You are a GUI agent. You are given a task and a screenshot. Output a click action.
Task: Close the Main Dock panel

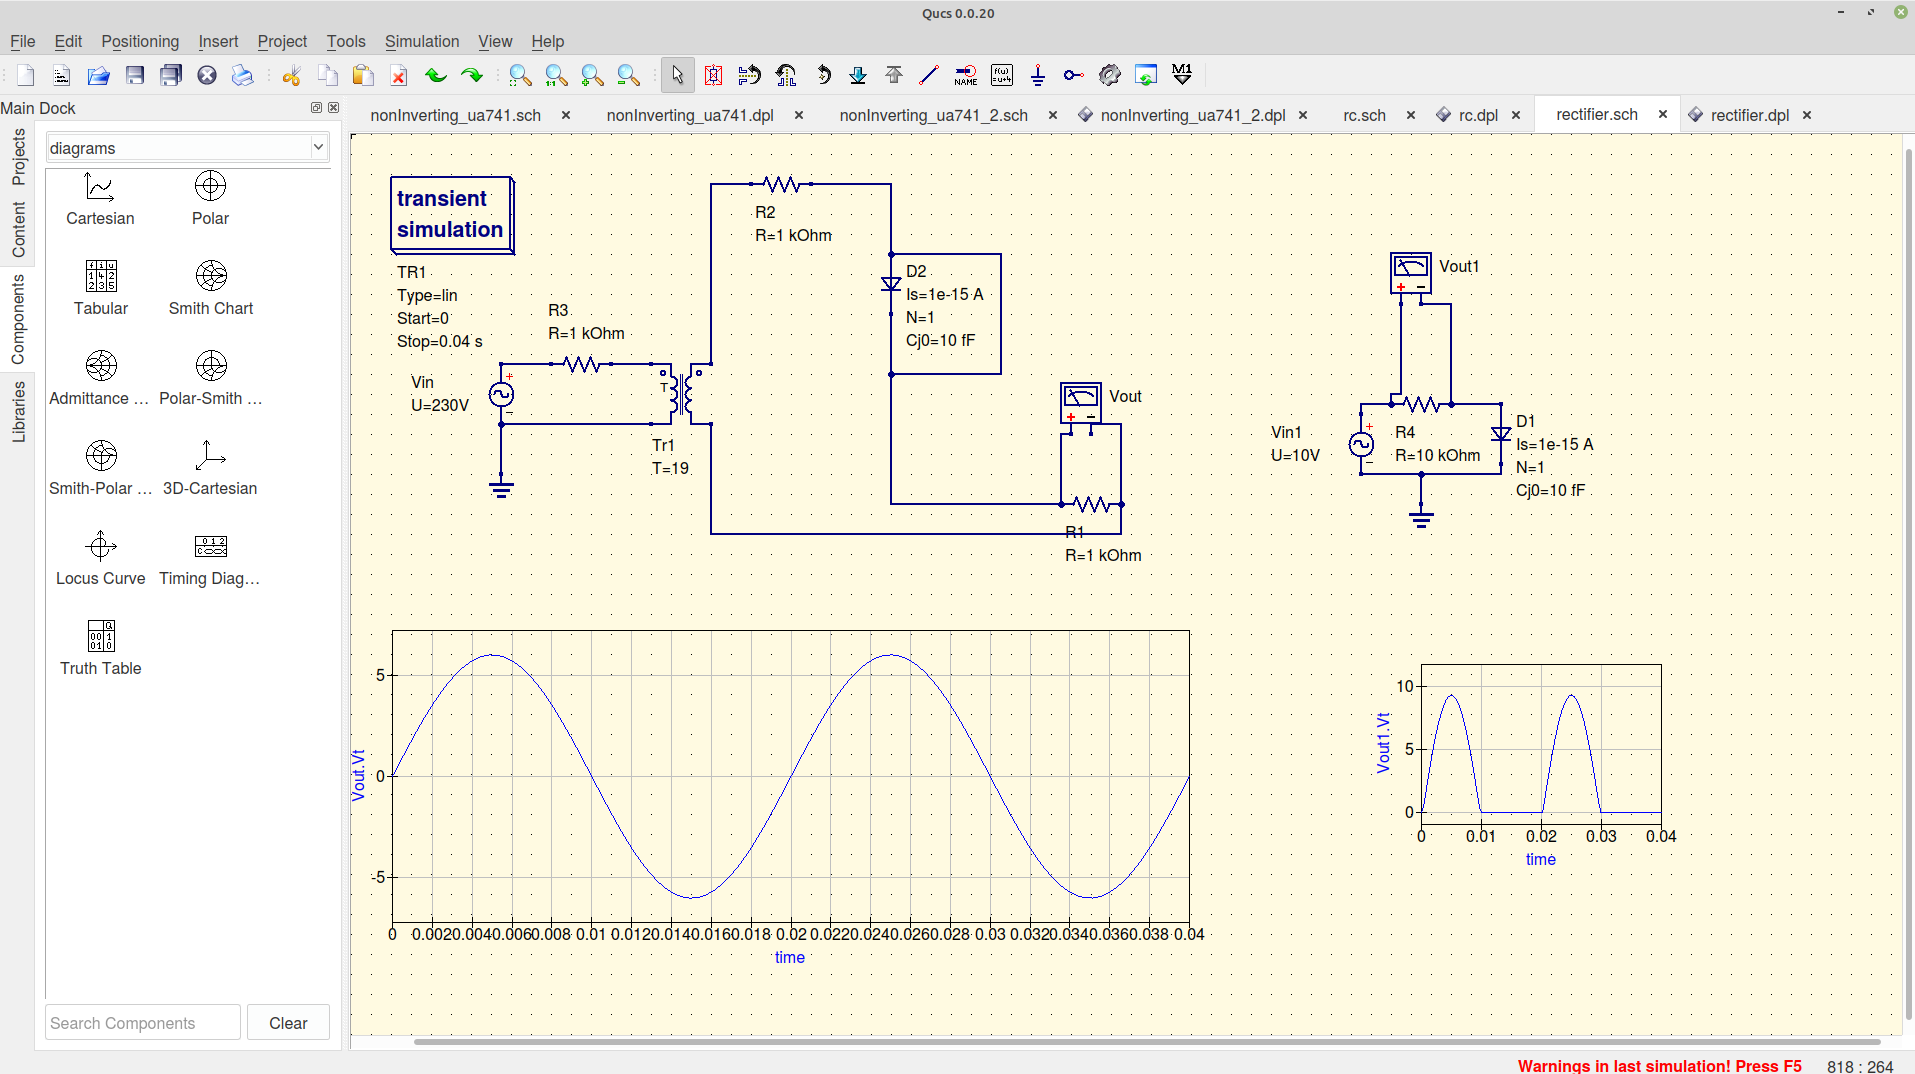pyautogui.click(x=334, y=107)
